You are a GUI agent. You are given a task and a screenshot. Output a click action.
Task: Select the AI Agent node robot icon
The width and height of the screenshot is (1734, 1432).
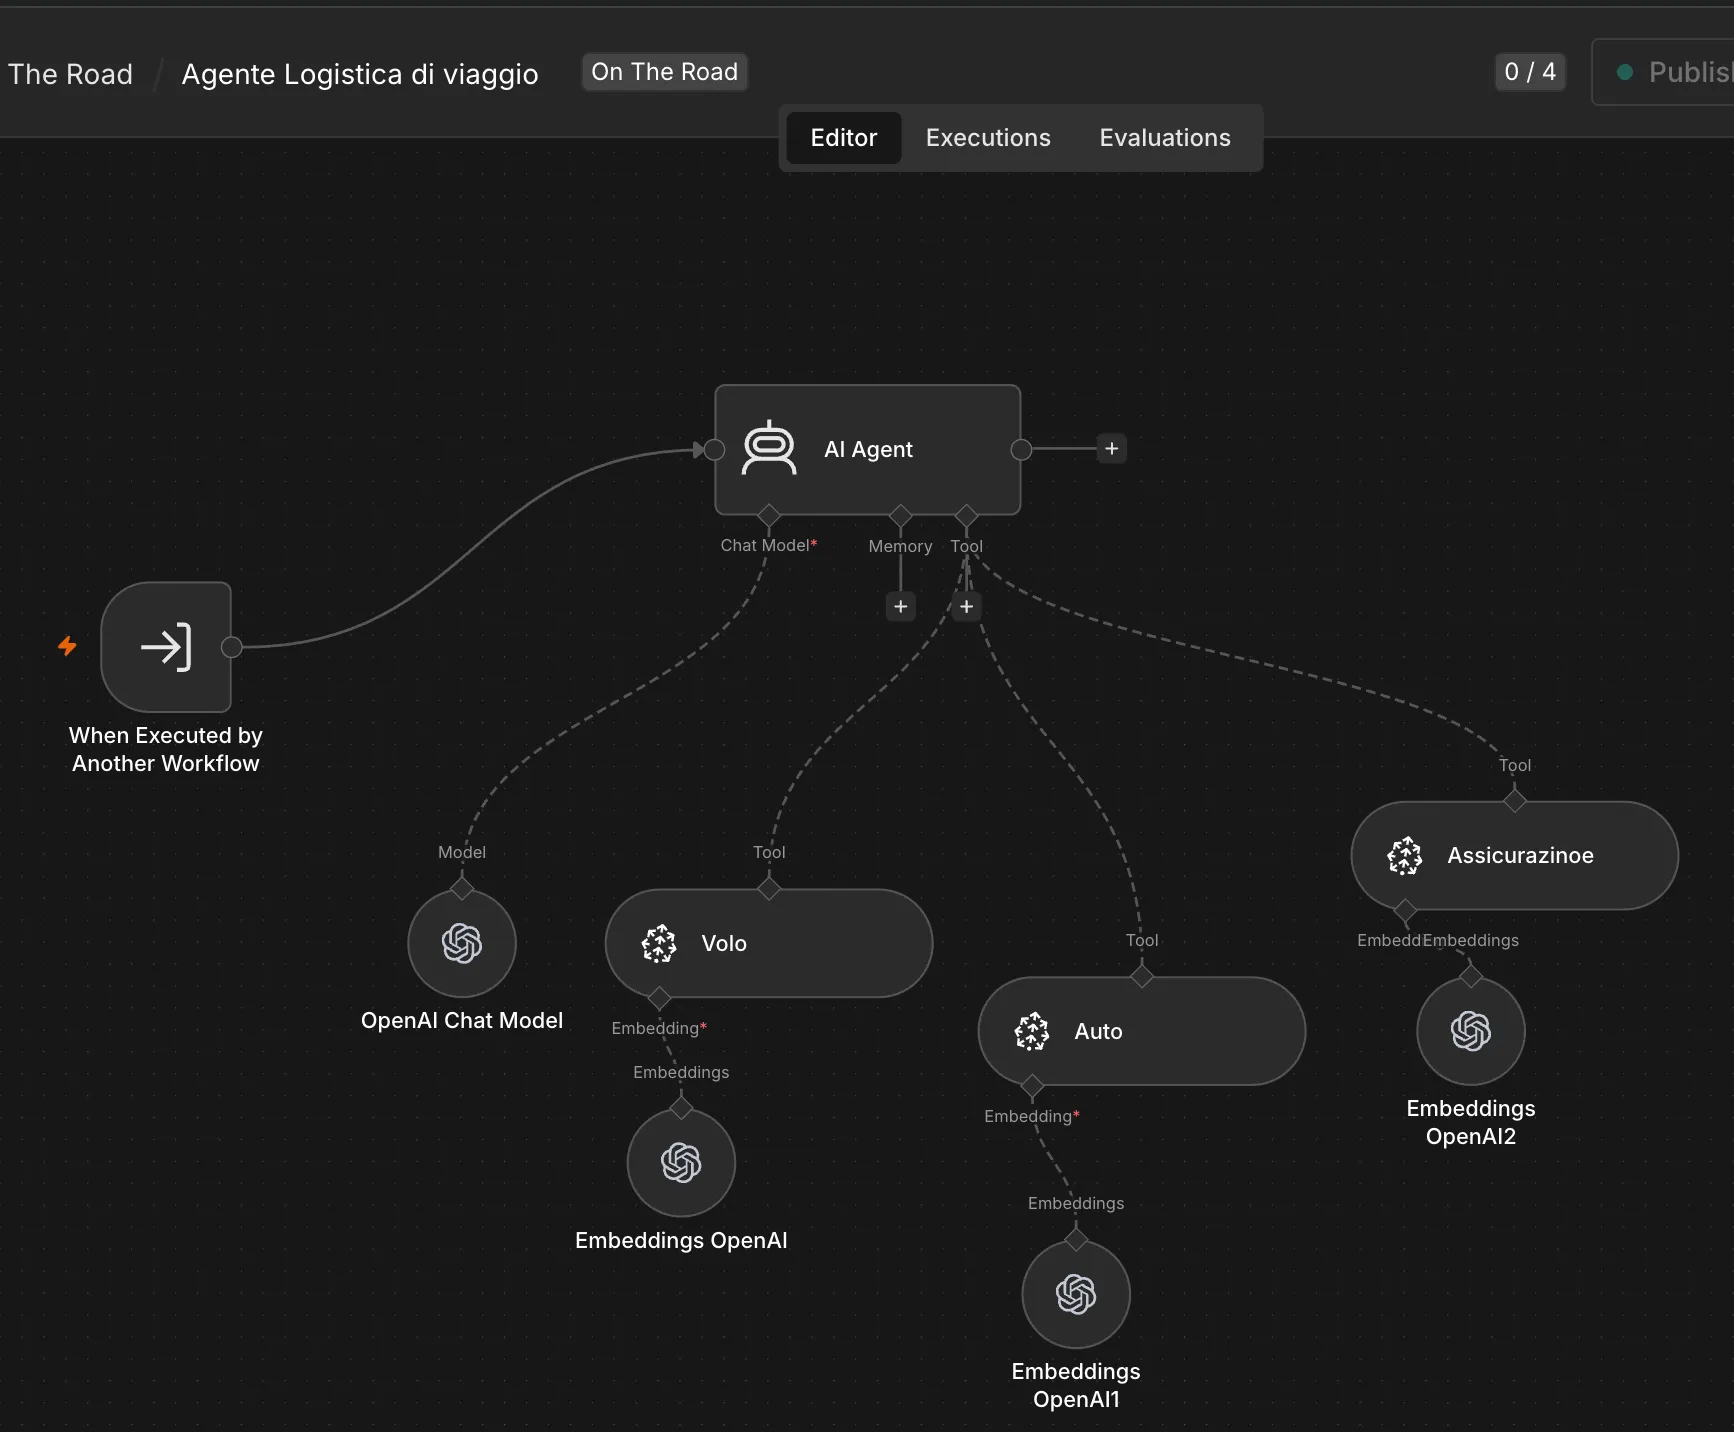click(768, 448)
